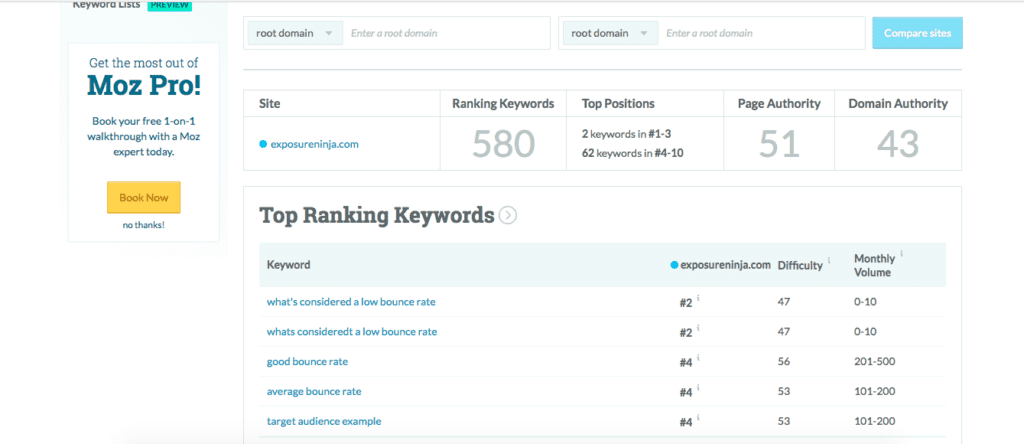
Task: Click info icon in "target audience example" row
Action: pos(698,417)
